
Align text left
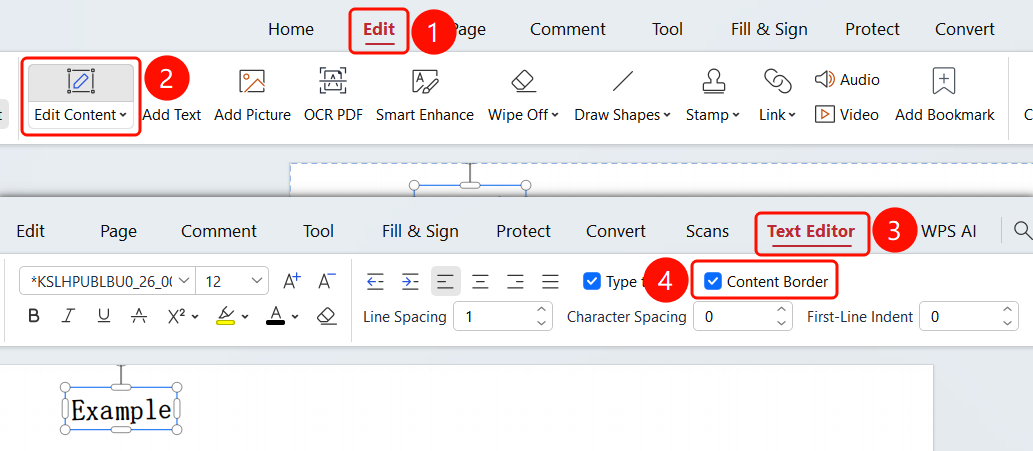(446, 282)
